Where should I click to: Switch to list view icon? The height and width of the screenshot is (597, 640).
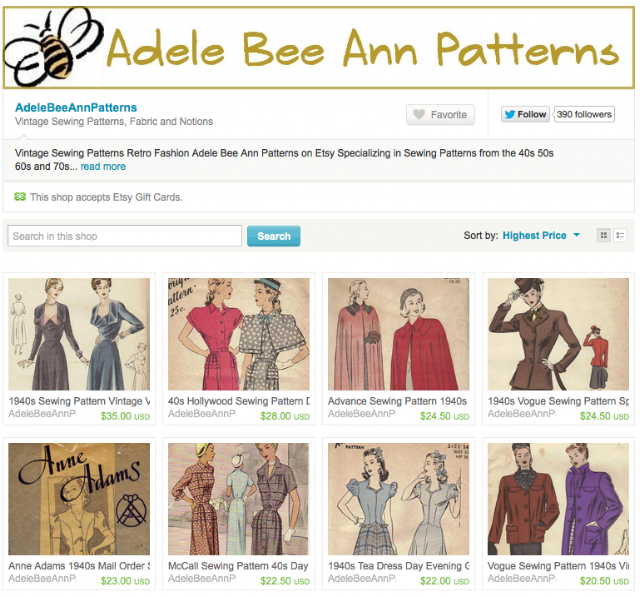[x=620, y=235]
